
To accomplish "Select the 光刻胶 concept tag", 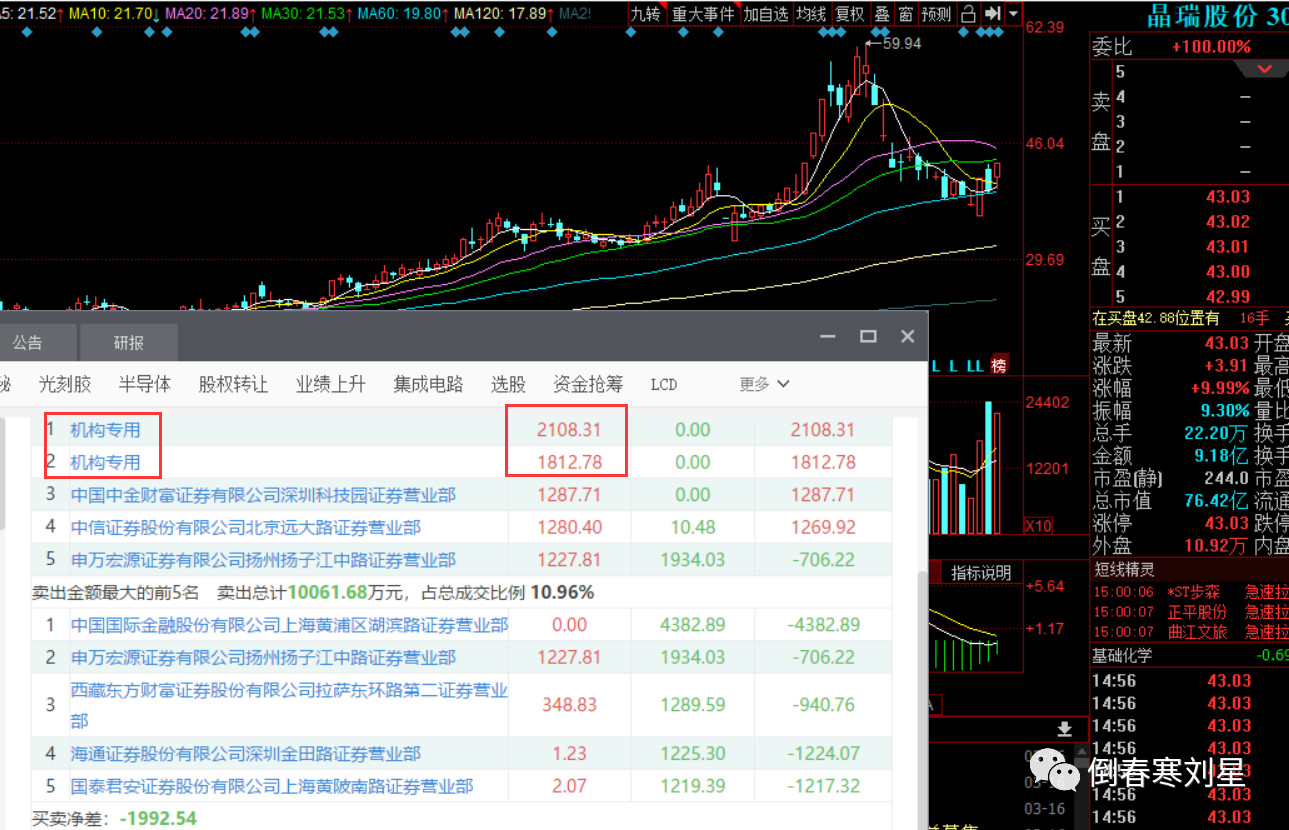I will [x=65, y=384].
